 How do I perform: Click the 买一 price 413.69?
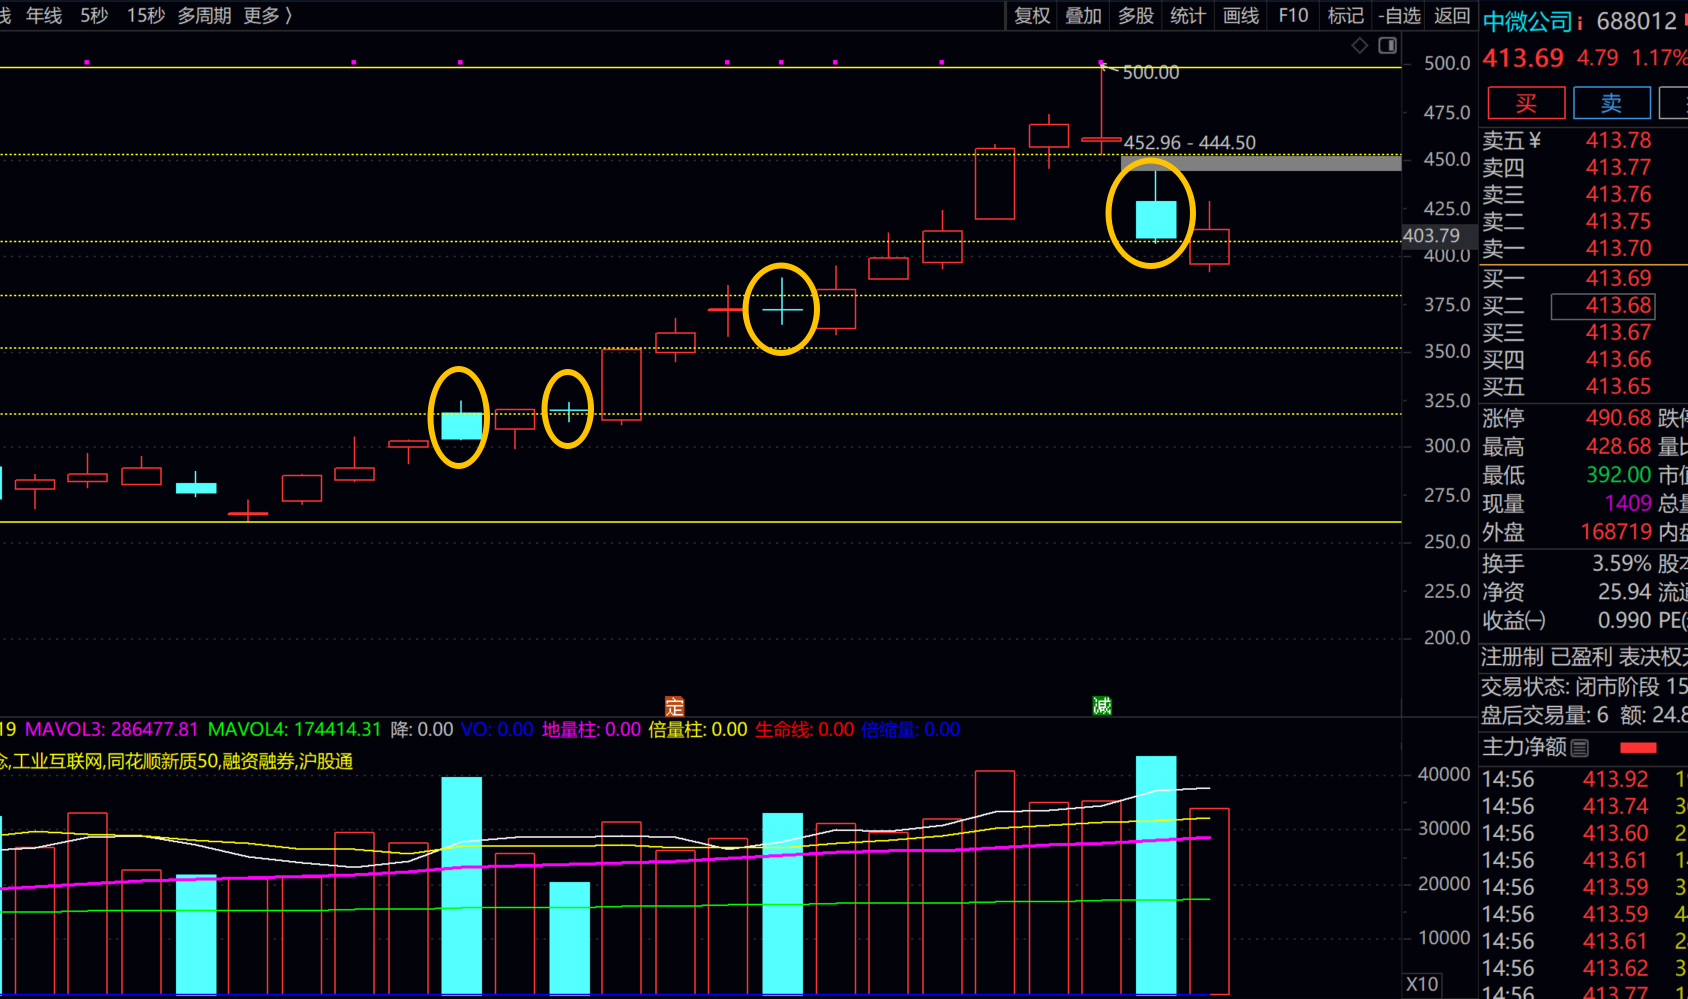click(1618, 279)
